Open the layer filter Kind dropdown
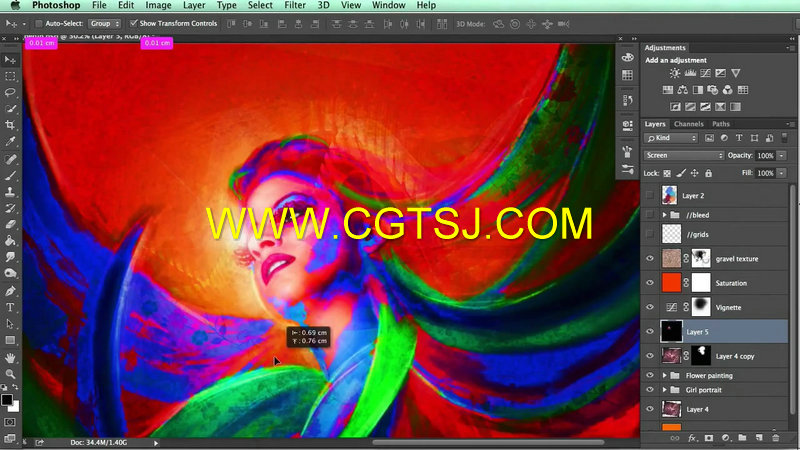The height and width of the screenshot is (450, 800). coord(670,138)
